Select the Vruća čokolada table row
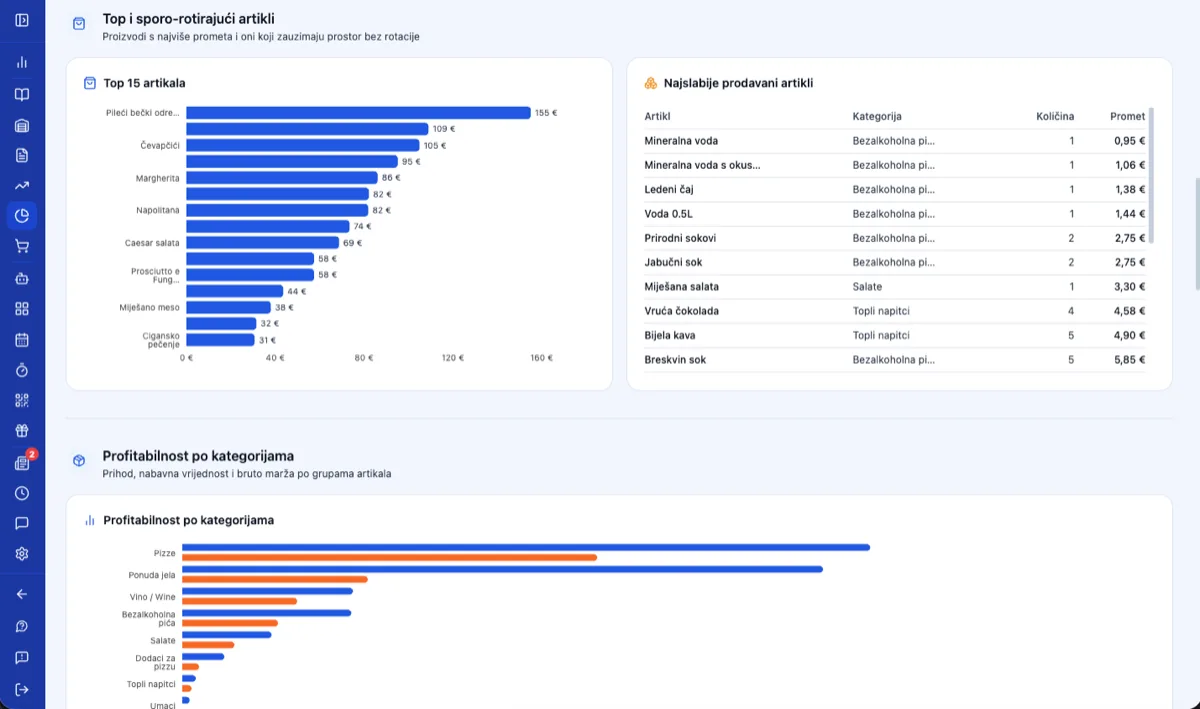The width and height of the screenshot is (1200, 709). [x=895, y=311]
